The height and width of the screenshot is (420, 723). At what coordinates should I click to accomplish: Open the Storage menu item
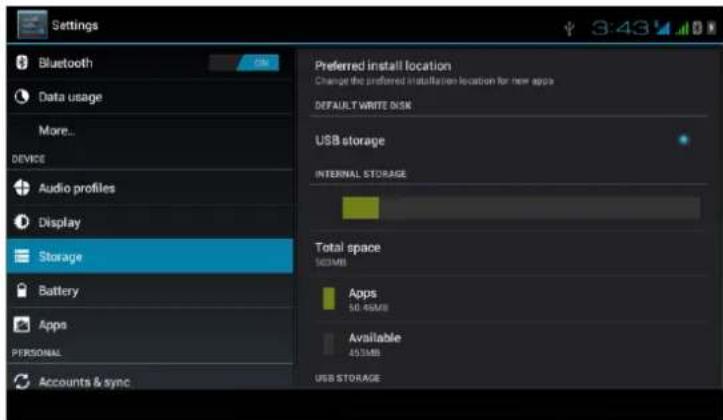coord(150,256)
